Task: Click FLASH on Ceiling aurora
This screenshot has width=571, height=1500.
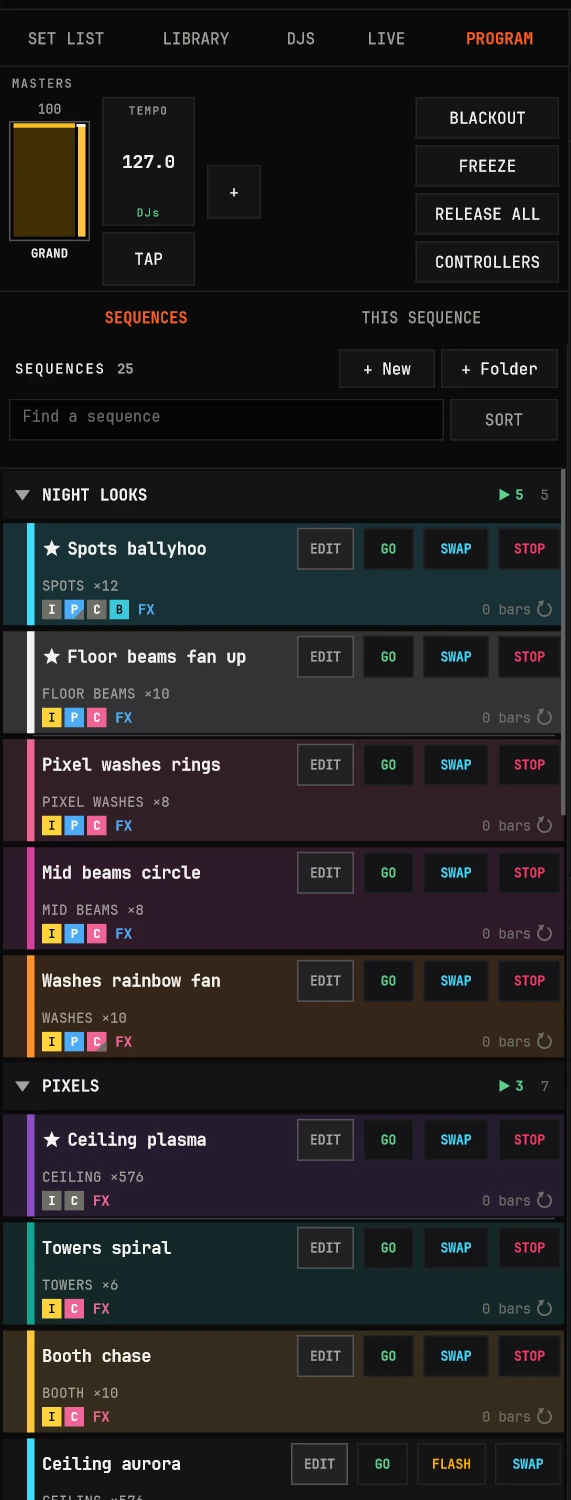Action: point(451,1464)
